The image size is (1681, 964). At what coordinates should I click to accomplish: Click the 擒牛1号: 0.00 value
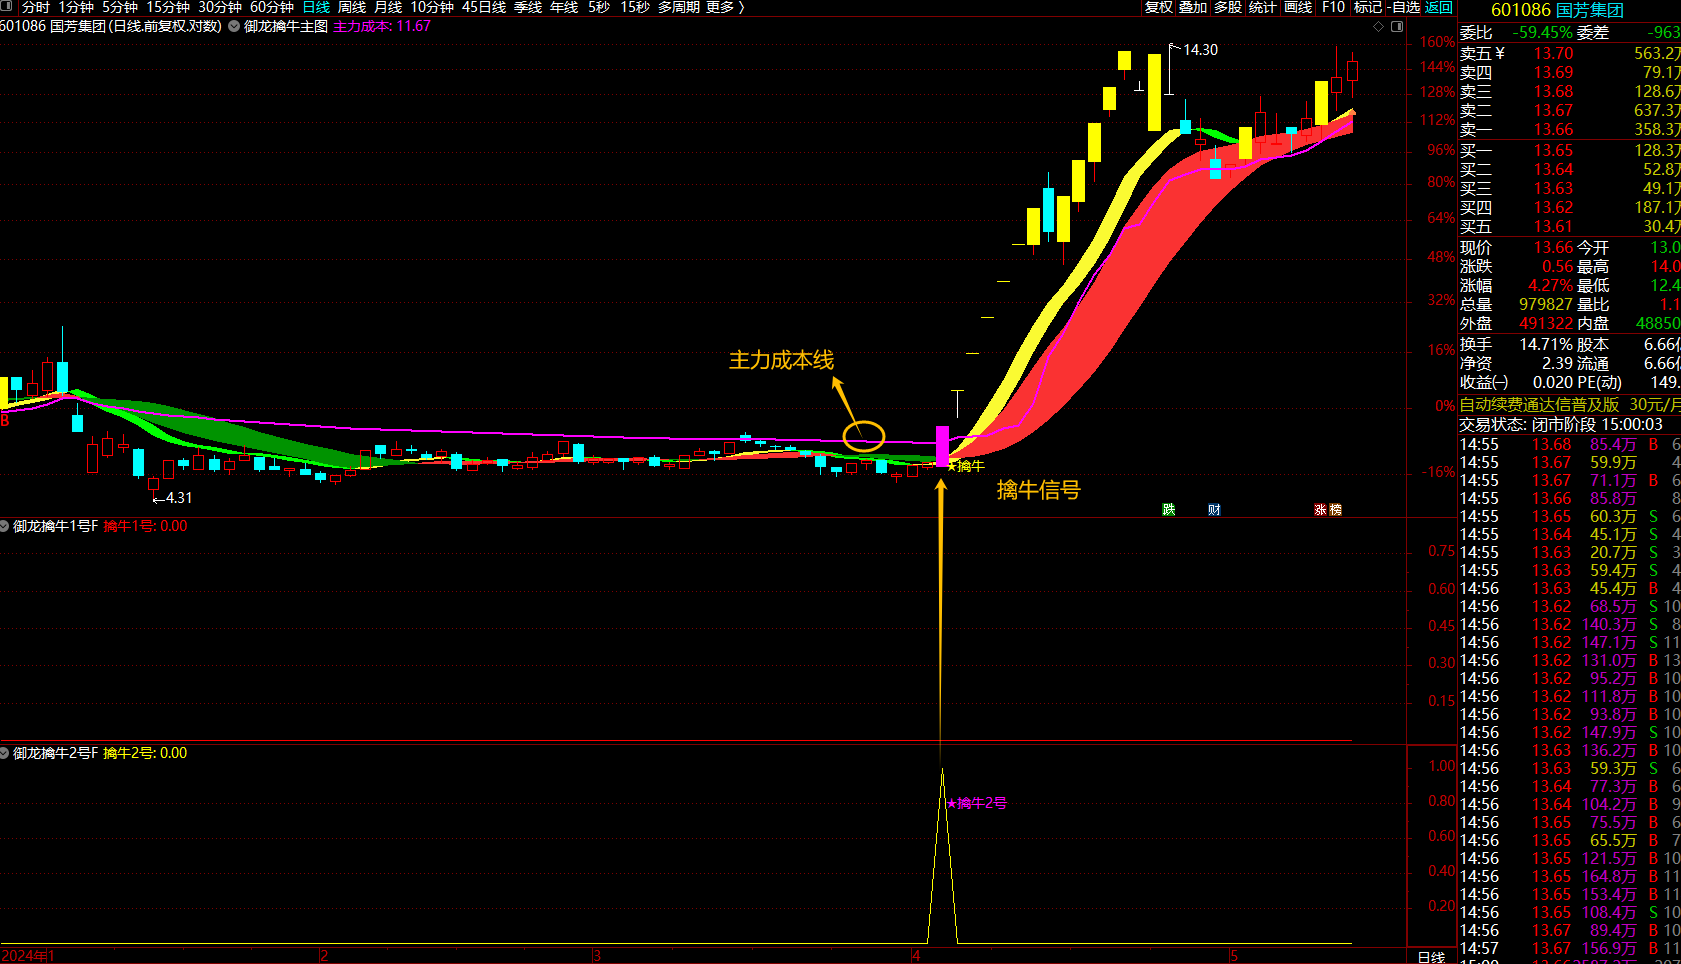pyautogui.click(x=145, y=526)
